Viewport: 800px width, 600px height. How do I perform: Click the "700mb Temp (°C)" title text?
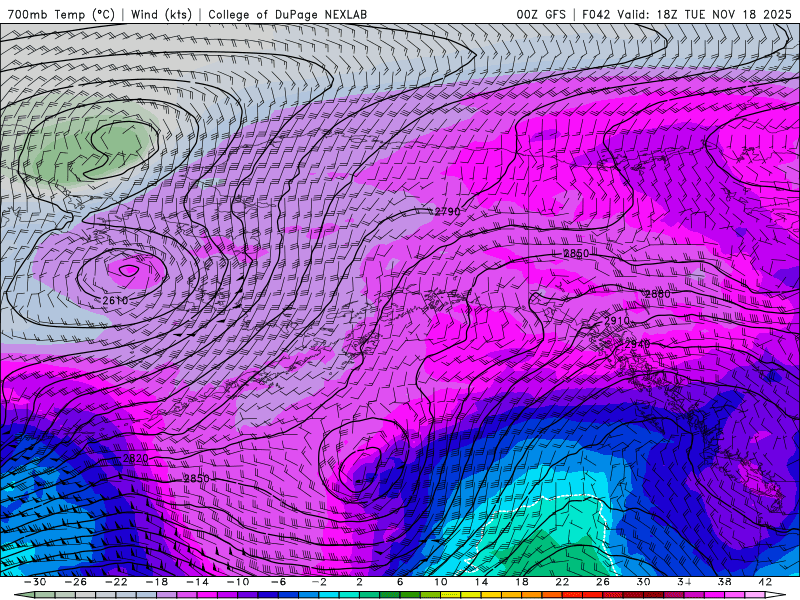click(x=61, y=14)
